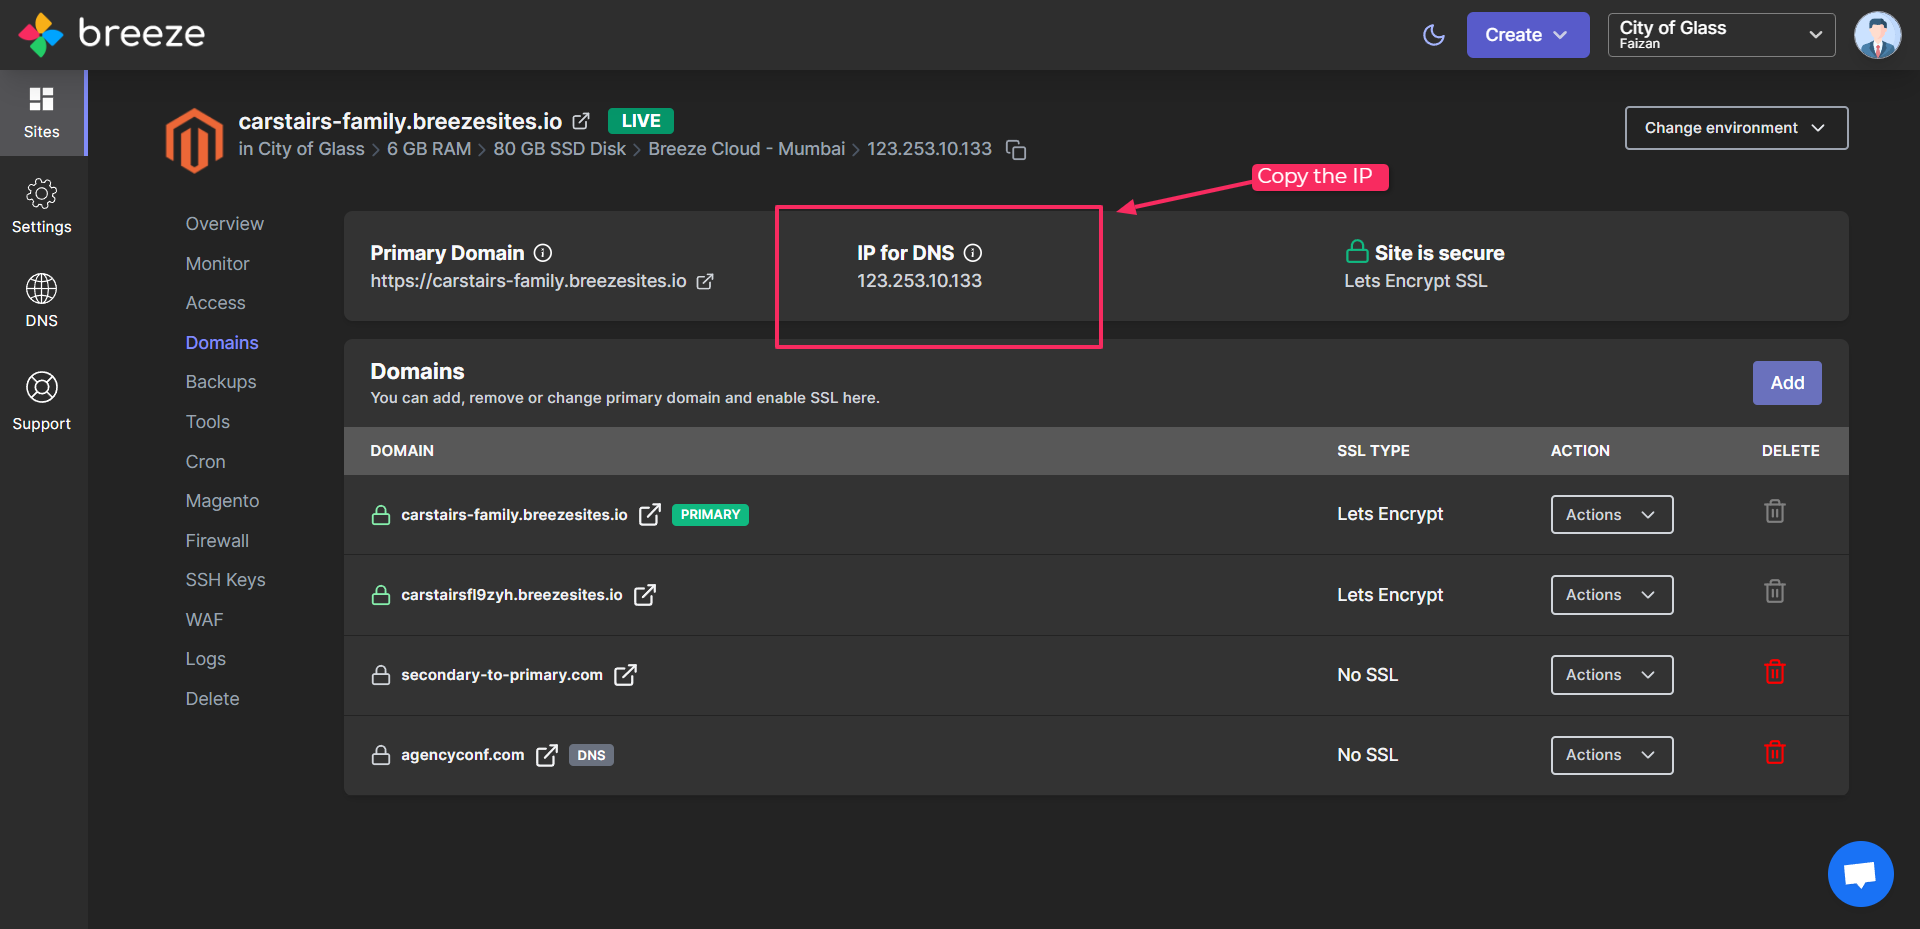Copy the server IP in header

point(1016,150)
